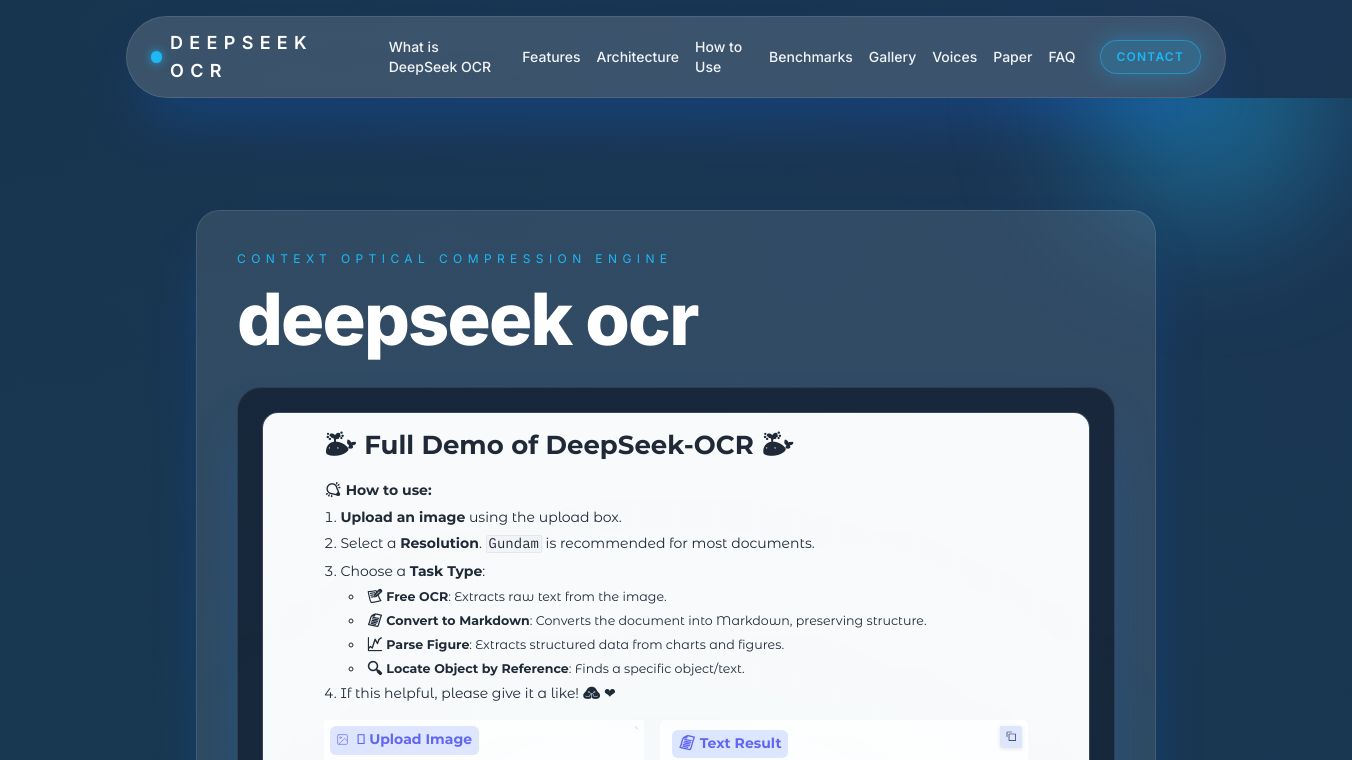Click the speech bubble icon beside How to use

pyautogui.click(x=333, y=490)
